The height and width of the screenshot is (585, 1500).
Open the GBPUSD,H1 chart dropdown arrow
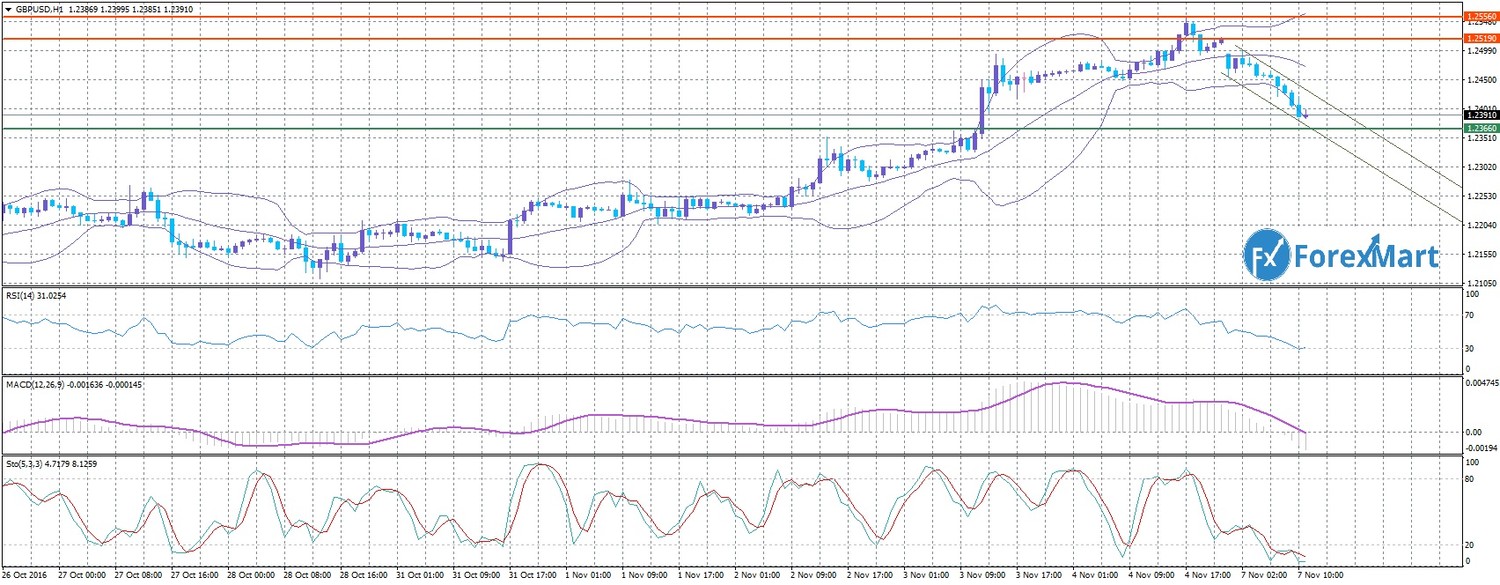click(x=8, y=8)
